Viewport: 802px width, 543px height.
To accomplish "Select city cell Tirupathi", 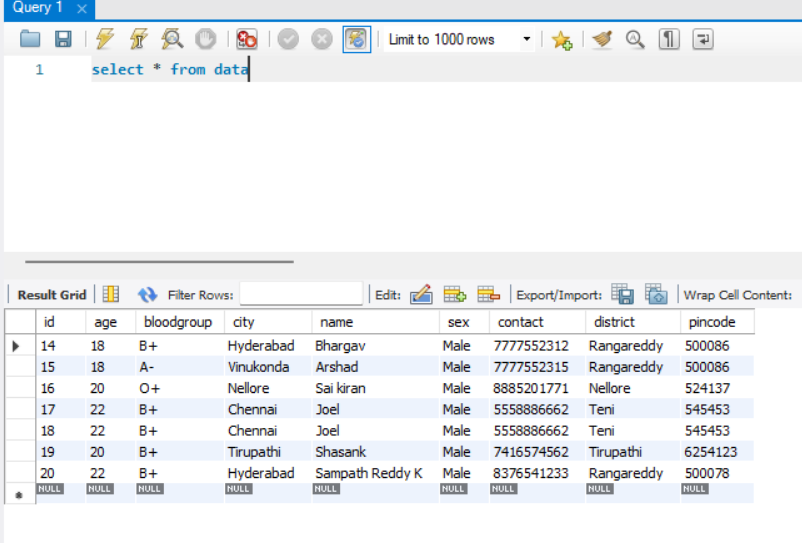I will pyautogui.click(x=268, y=452).
